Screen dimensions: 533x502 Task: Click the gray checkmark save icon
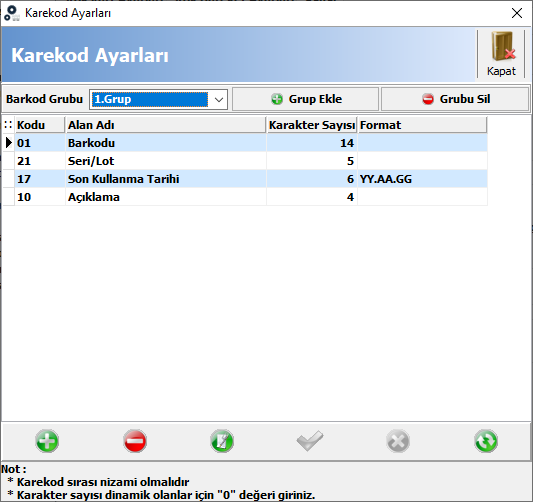pos(310,441)
